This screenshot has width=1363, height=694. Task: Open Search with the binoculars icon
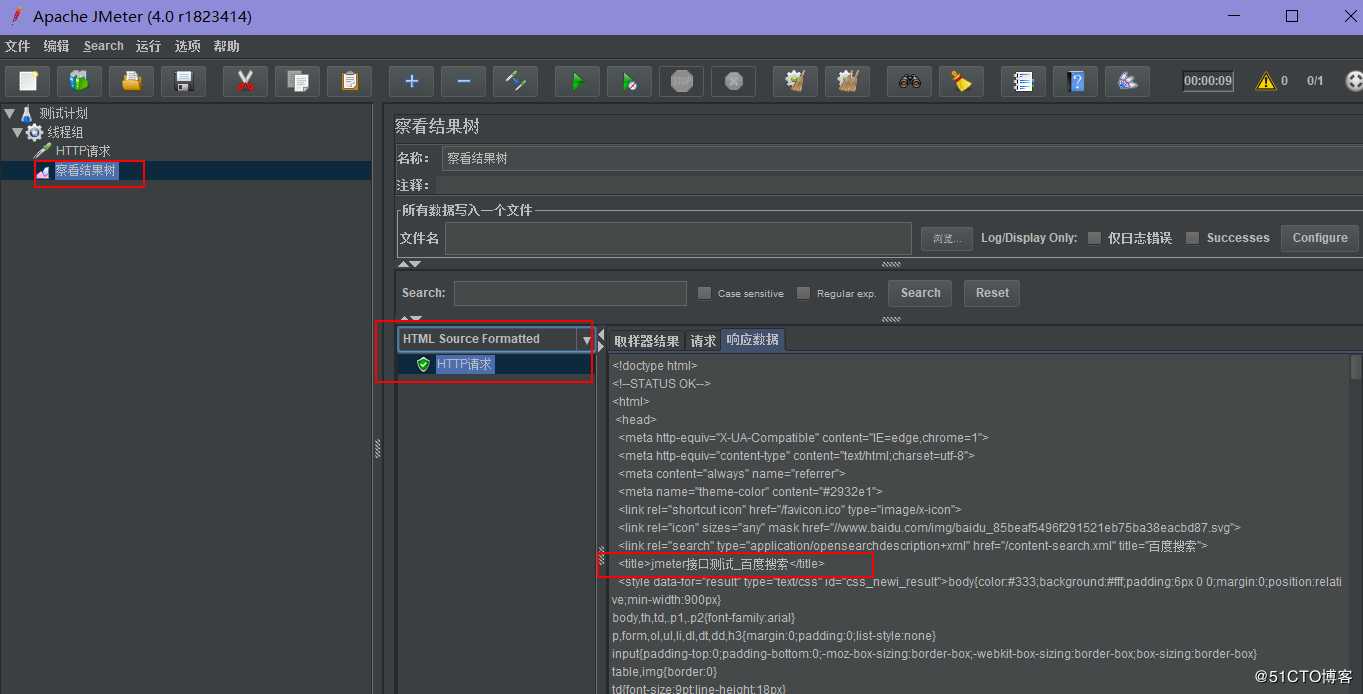pyautogui.click(x=909, y=81)
